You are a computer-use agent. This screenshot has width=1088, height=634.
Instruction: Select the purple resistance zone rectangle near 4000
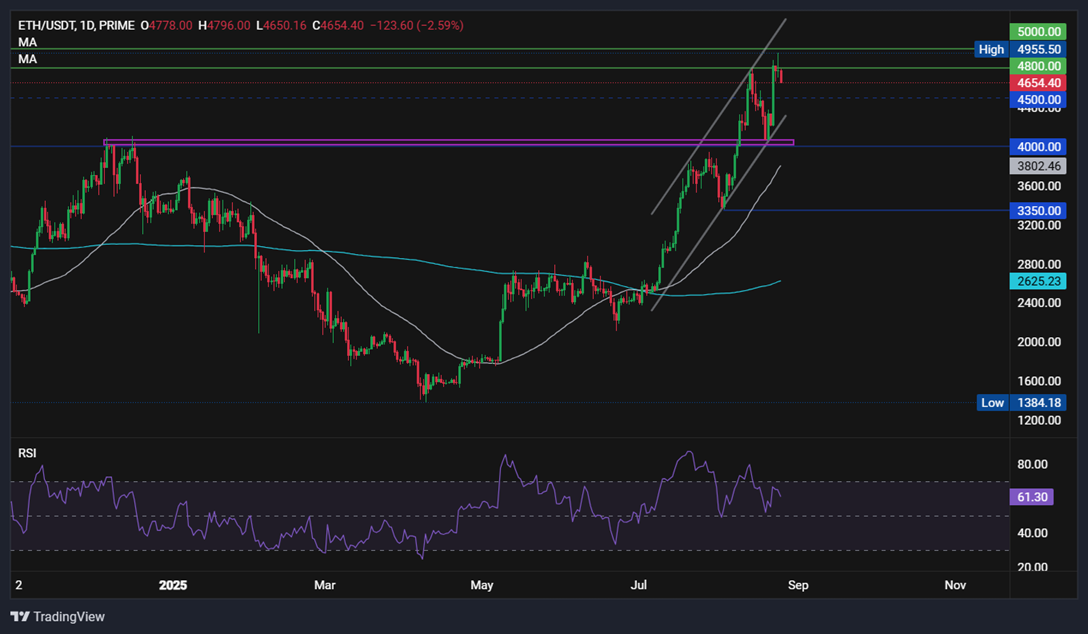click(448, 143)
